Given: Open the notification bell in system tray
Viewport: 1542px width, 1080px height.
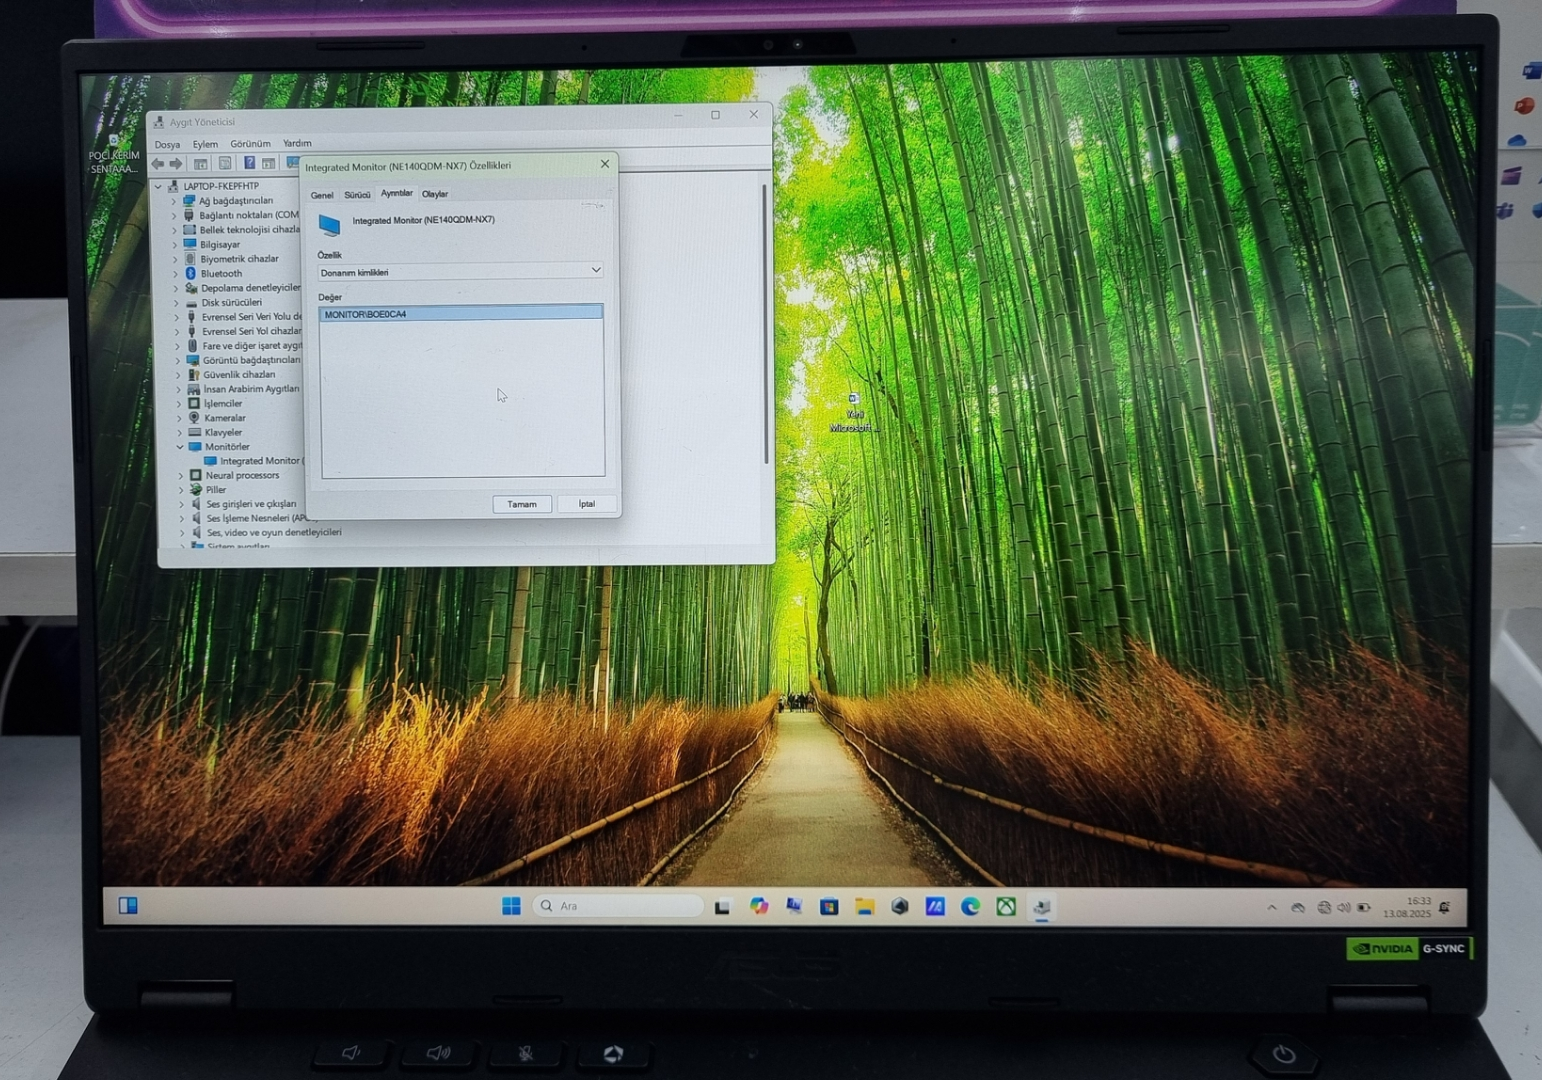Looking at the screenshot, I should (1444, 908).
